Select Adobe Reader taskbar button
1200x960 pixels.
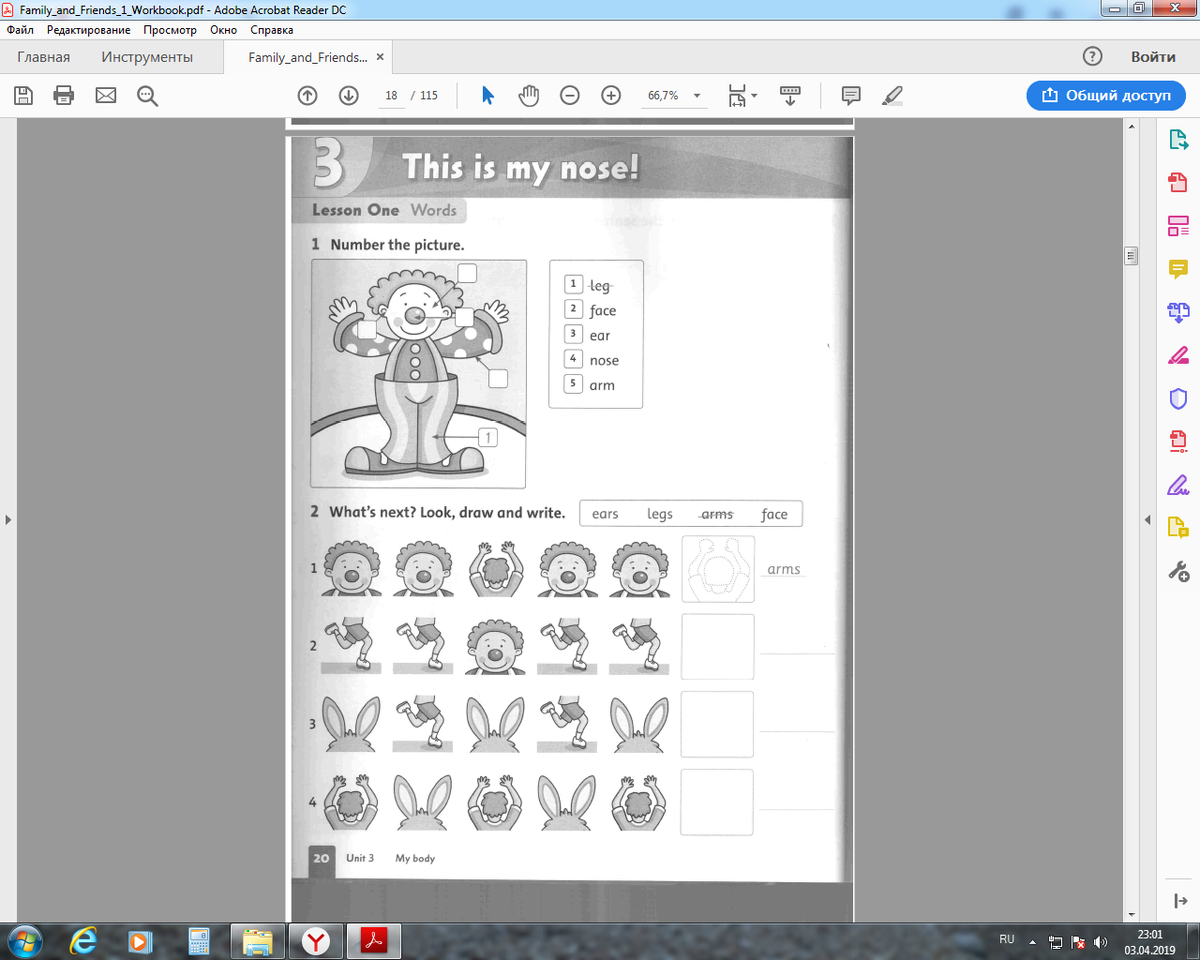click(x=374, y=942)
